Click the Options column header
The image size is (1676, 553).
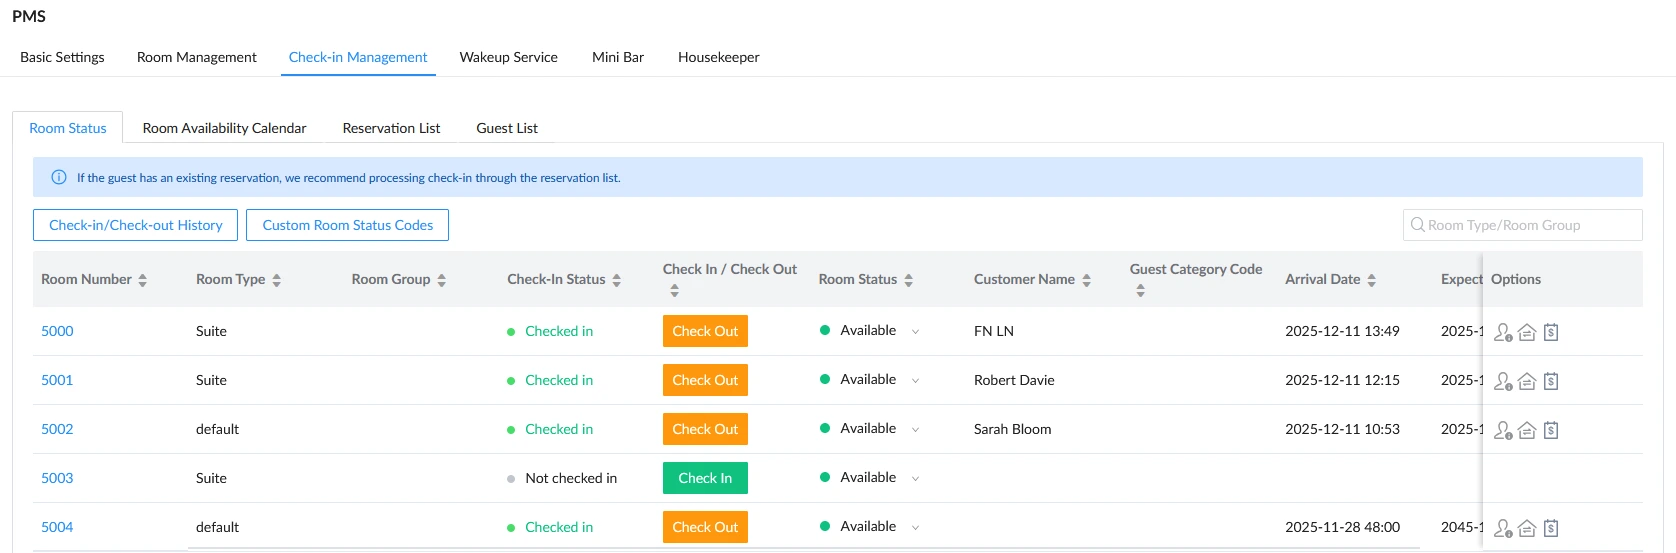[x=1516, y=279]
